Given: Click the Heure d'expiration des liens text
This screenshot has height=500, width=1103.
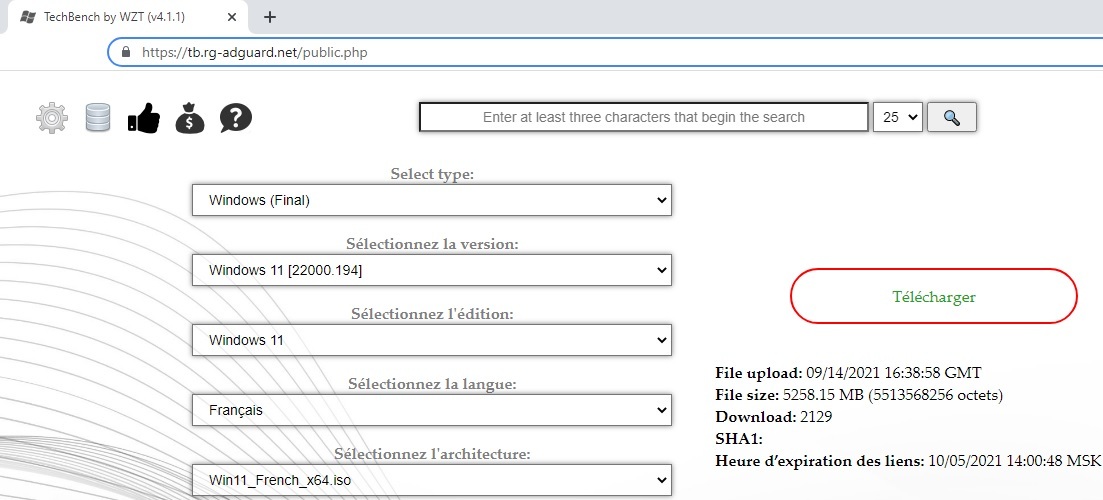Looking at the screenshot, I should coord(907,462).
